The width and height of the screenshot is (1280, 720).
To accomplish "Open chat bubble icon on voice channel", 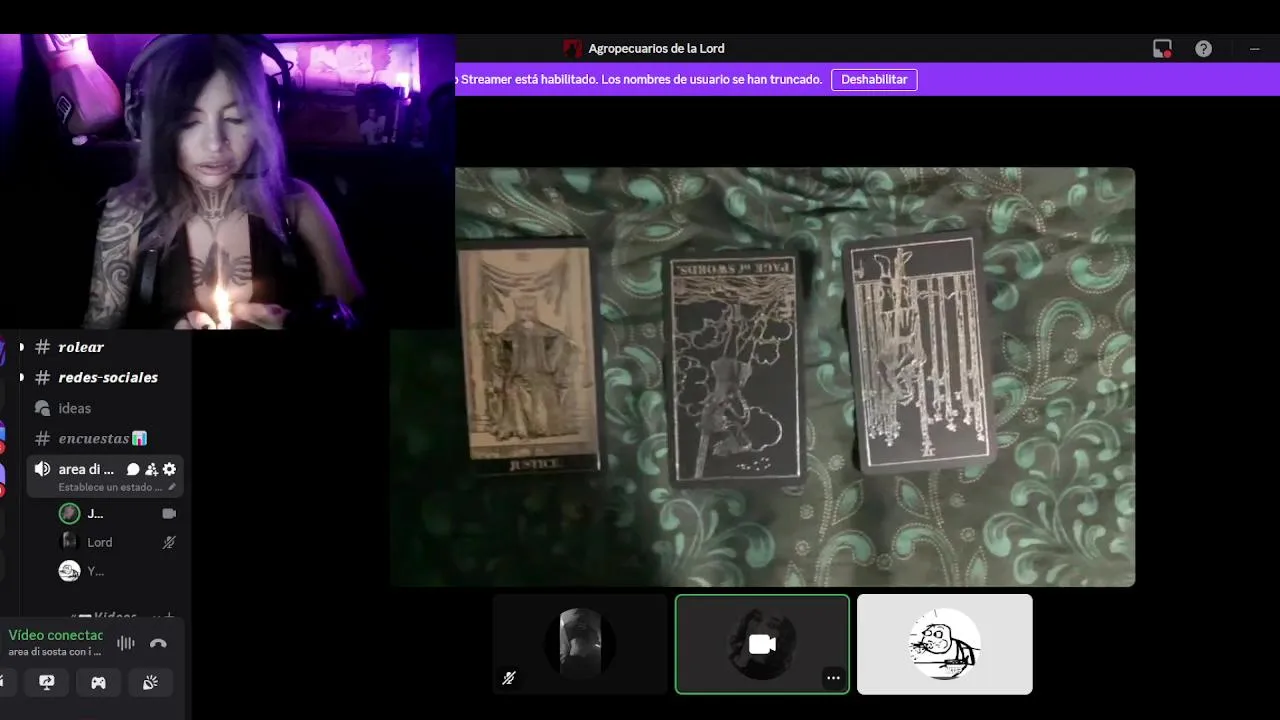I will pyautogui.click(x=133, y=469).
